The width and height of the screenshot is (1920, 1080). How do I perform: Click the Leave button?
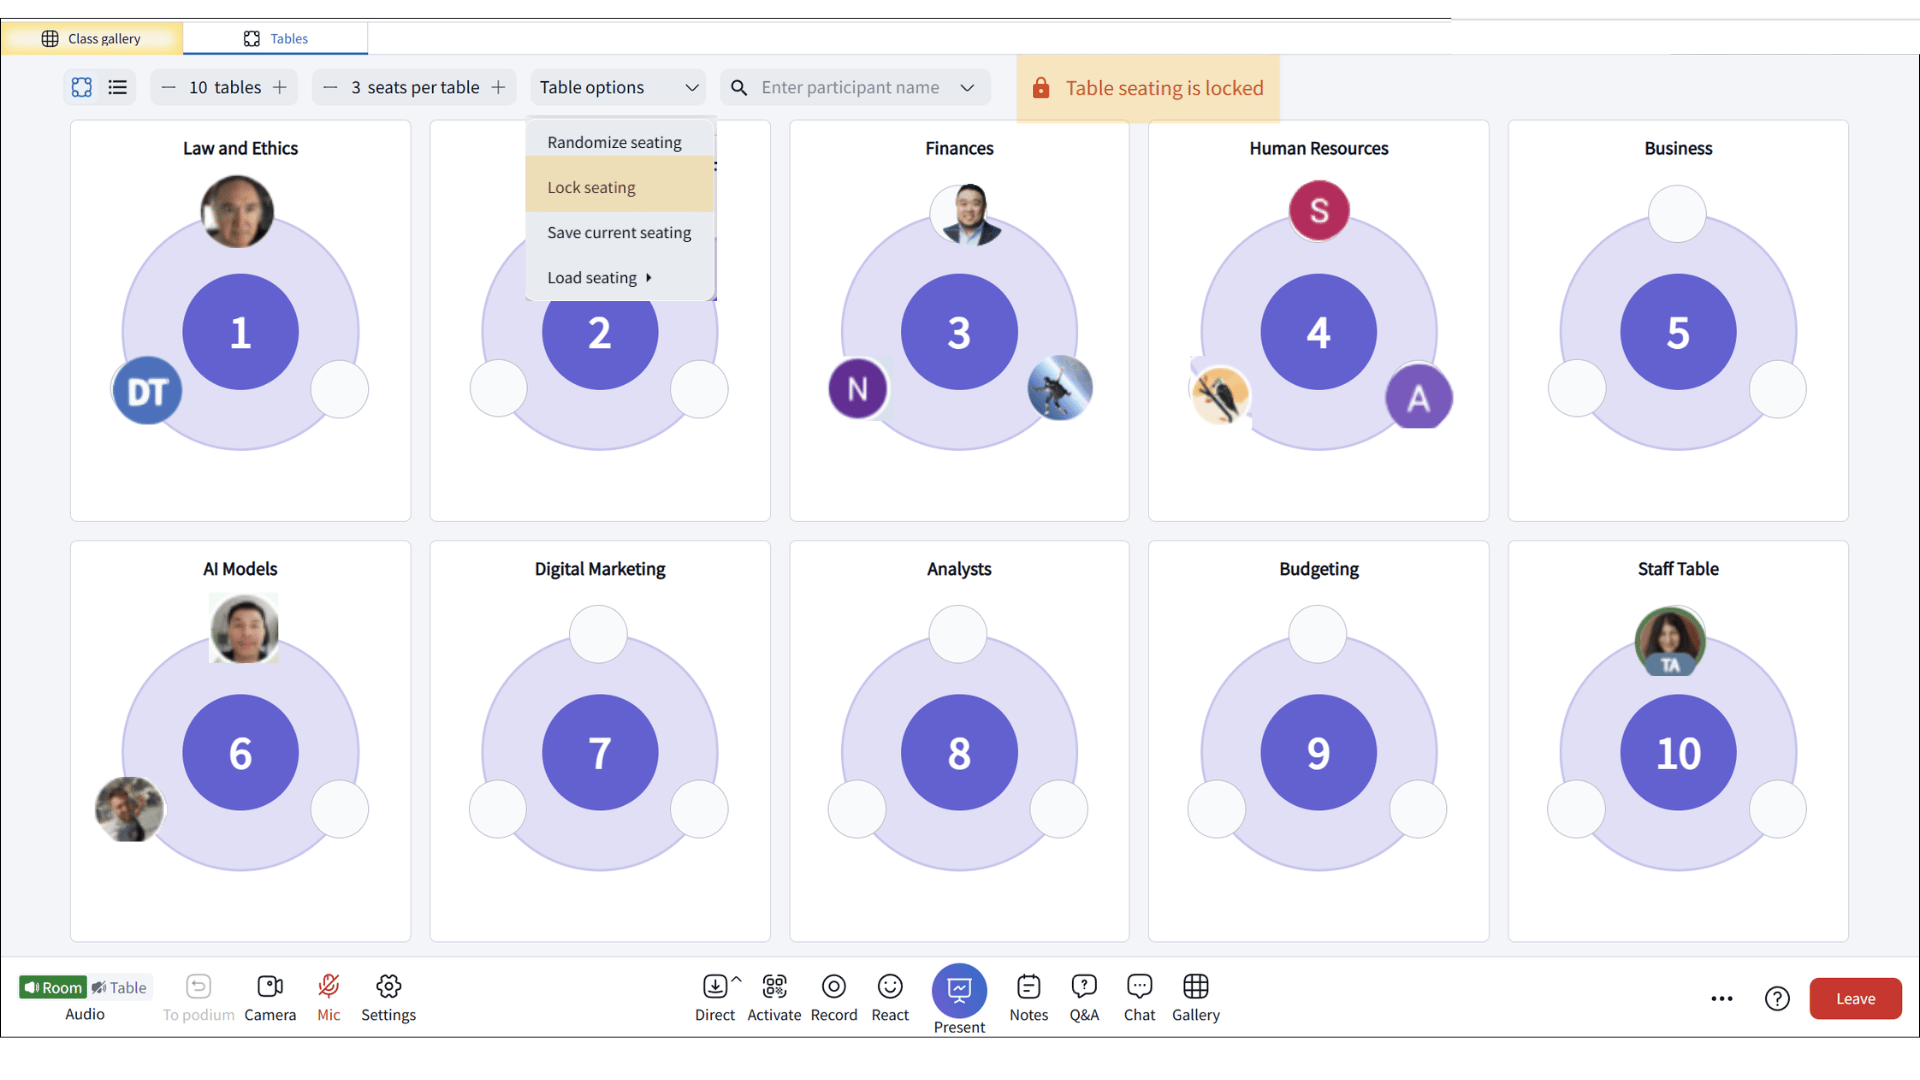pyautogui.click(x=1855, y=998)
